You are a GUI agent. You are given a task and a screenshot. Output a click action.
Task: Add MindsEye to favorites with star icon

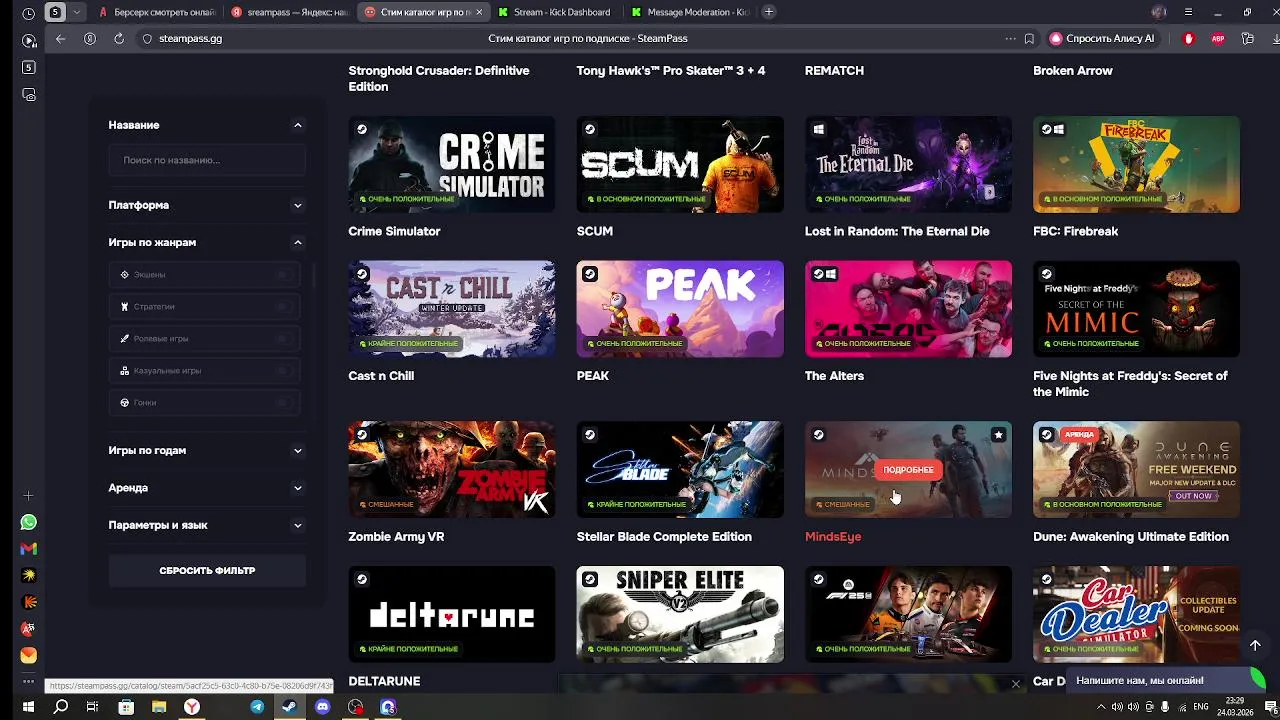[998, 435]
